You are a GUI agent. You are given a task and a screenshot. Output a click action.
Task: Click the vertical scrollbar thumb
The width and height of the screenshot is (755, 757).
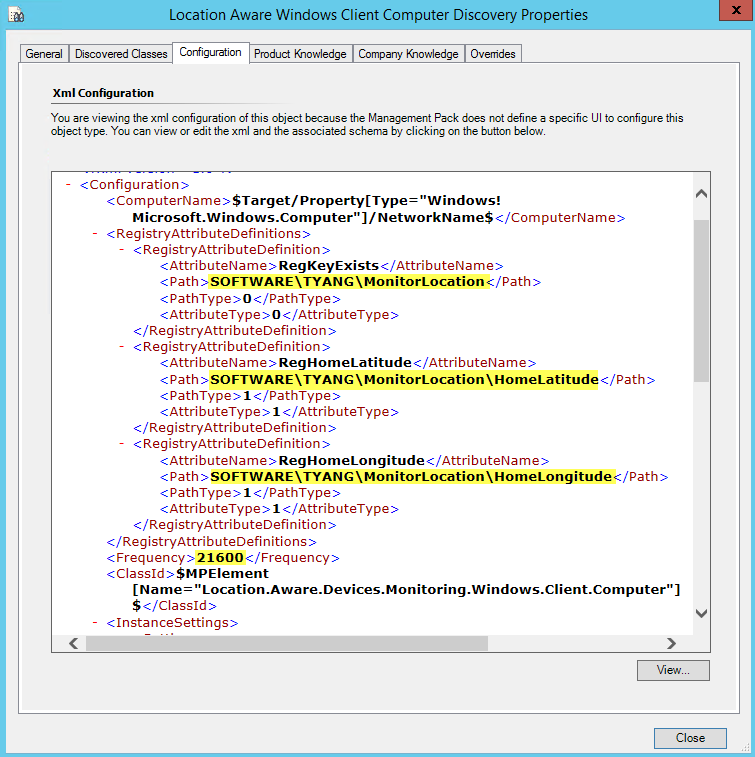click(x=701, y=301)
